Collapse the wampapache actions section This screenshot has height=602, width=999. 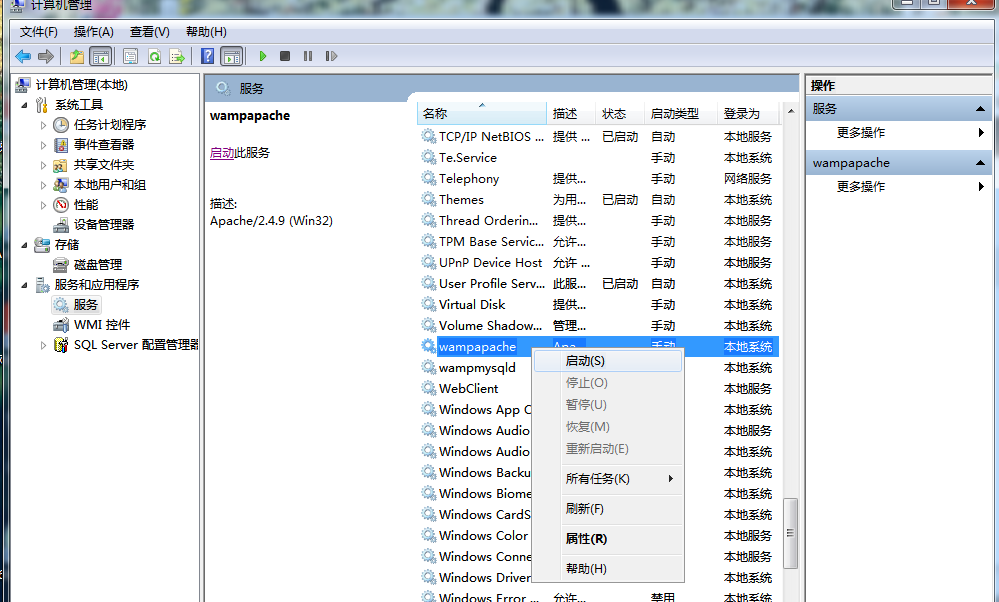980,163
